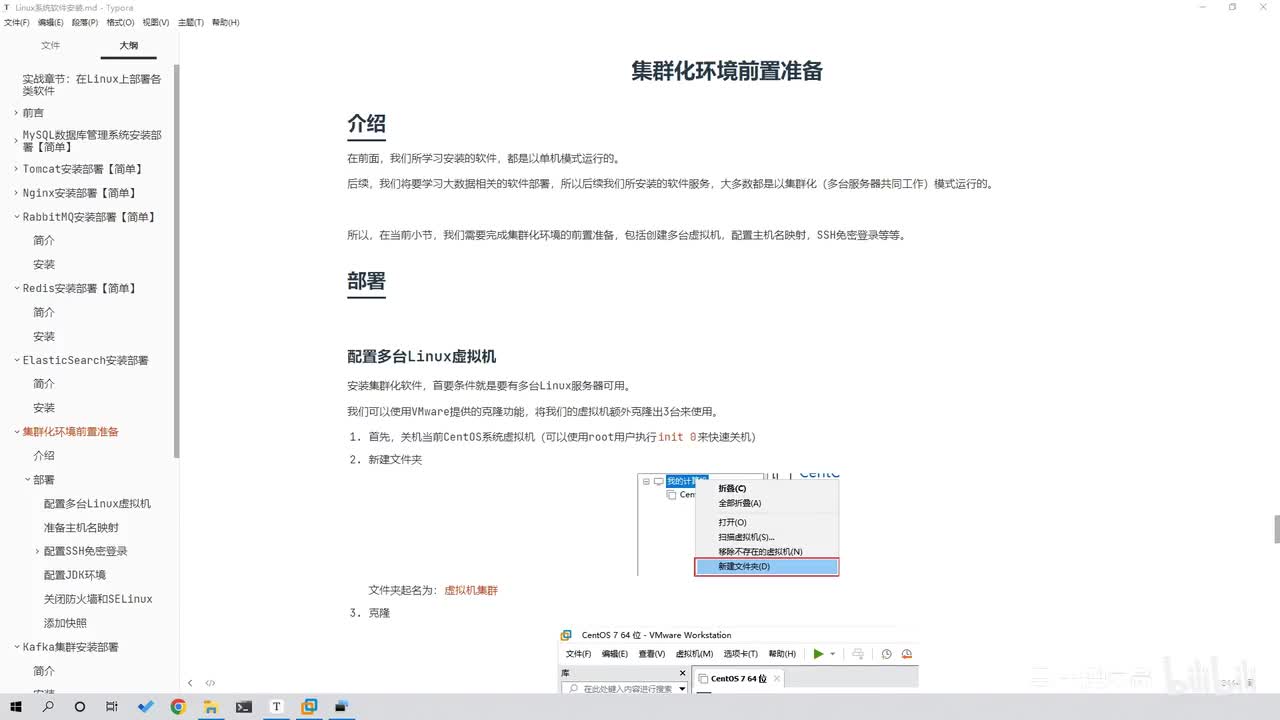Open the terminal app on the taskbar
This screenshot has width=1280, height=720.
click(243, 706)
